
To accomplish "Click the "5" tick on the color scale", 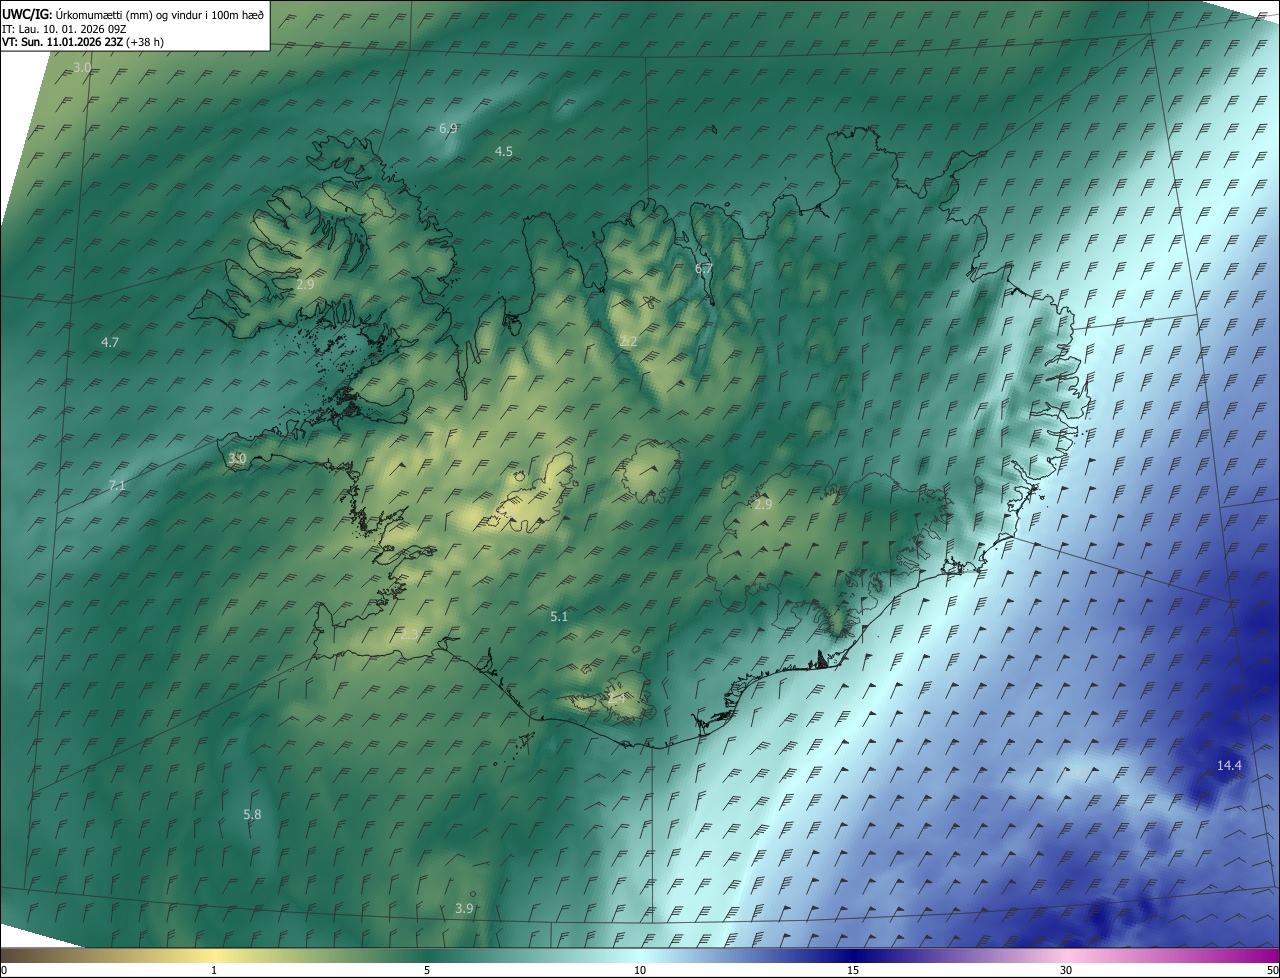I will pyautogui.click(x=427, y=970).
